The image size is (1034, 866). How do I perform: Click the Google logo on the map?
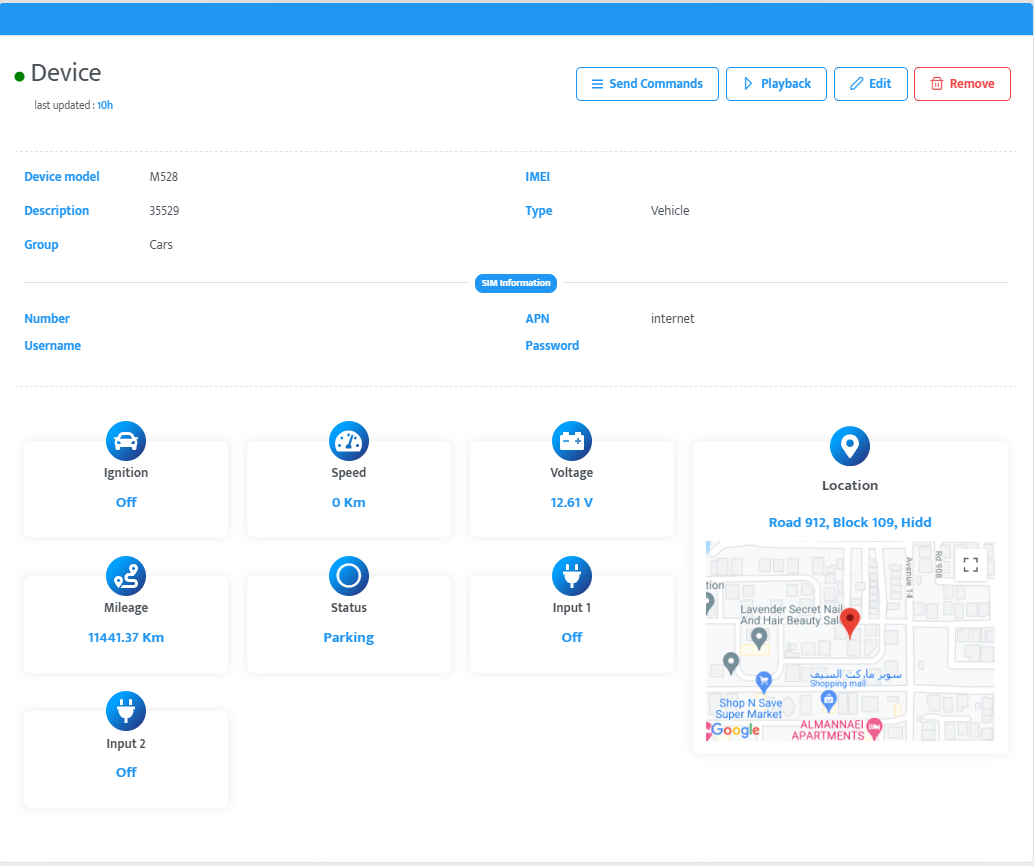coord(736,730)
